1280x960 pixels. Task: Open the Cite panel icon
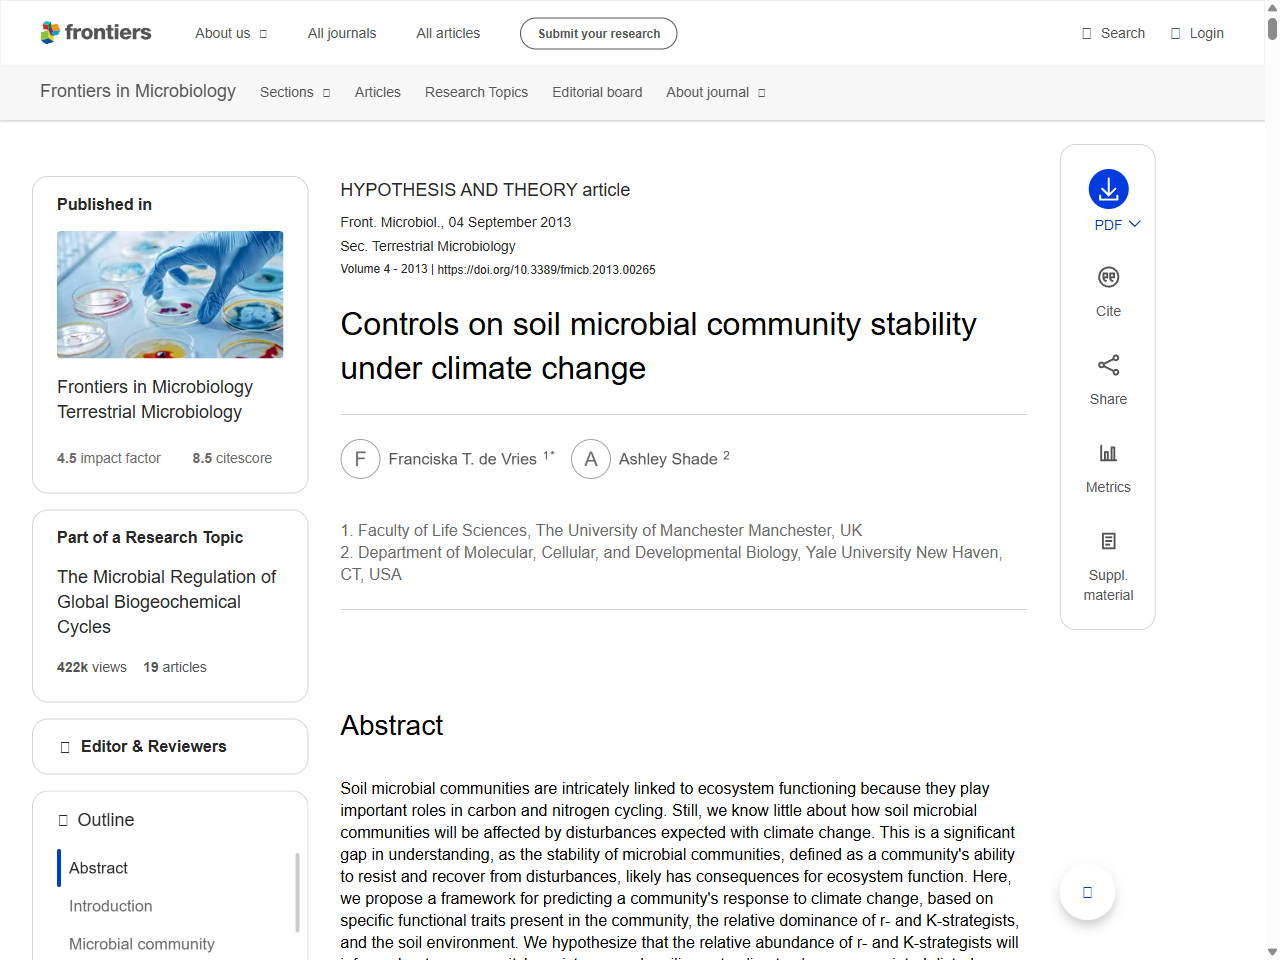click(x=1108, y=277)
